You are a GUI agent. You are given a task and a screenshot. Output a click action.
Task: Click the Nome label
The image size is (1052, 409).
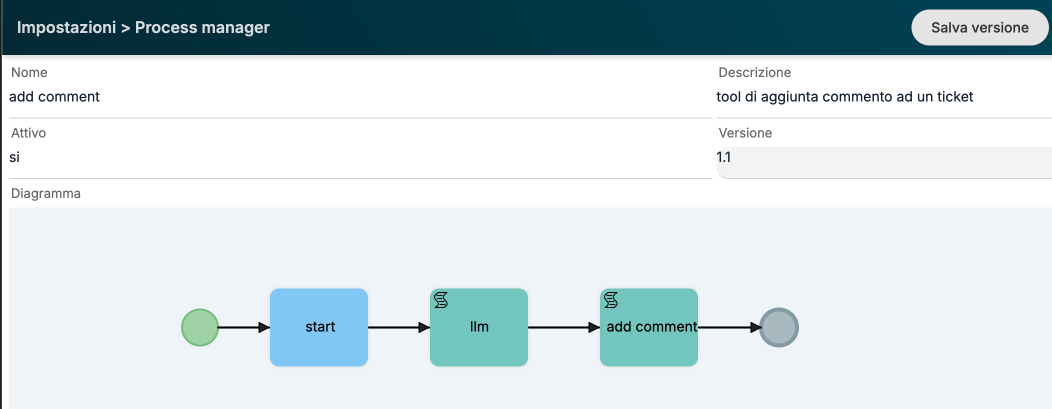[x=29, y=72]
